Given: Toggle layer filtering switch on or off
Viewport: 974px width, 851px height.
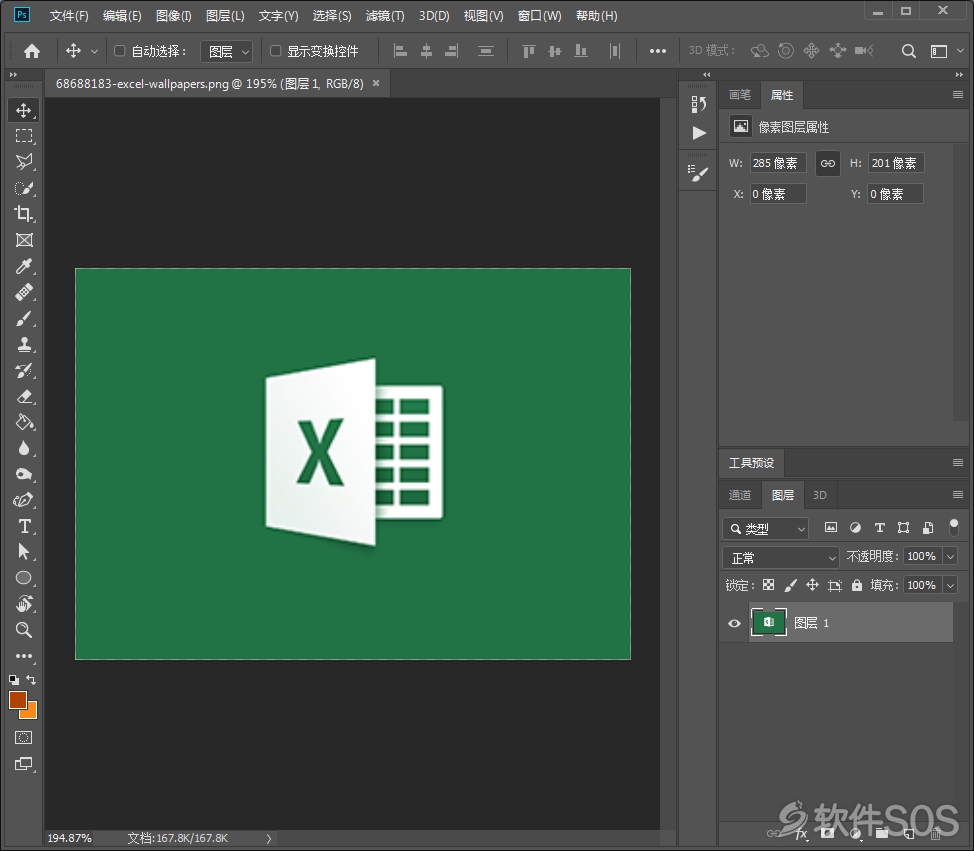Looking at the screenshot, I should point(954,527).
